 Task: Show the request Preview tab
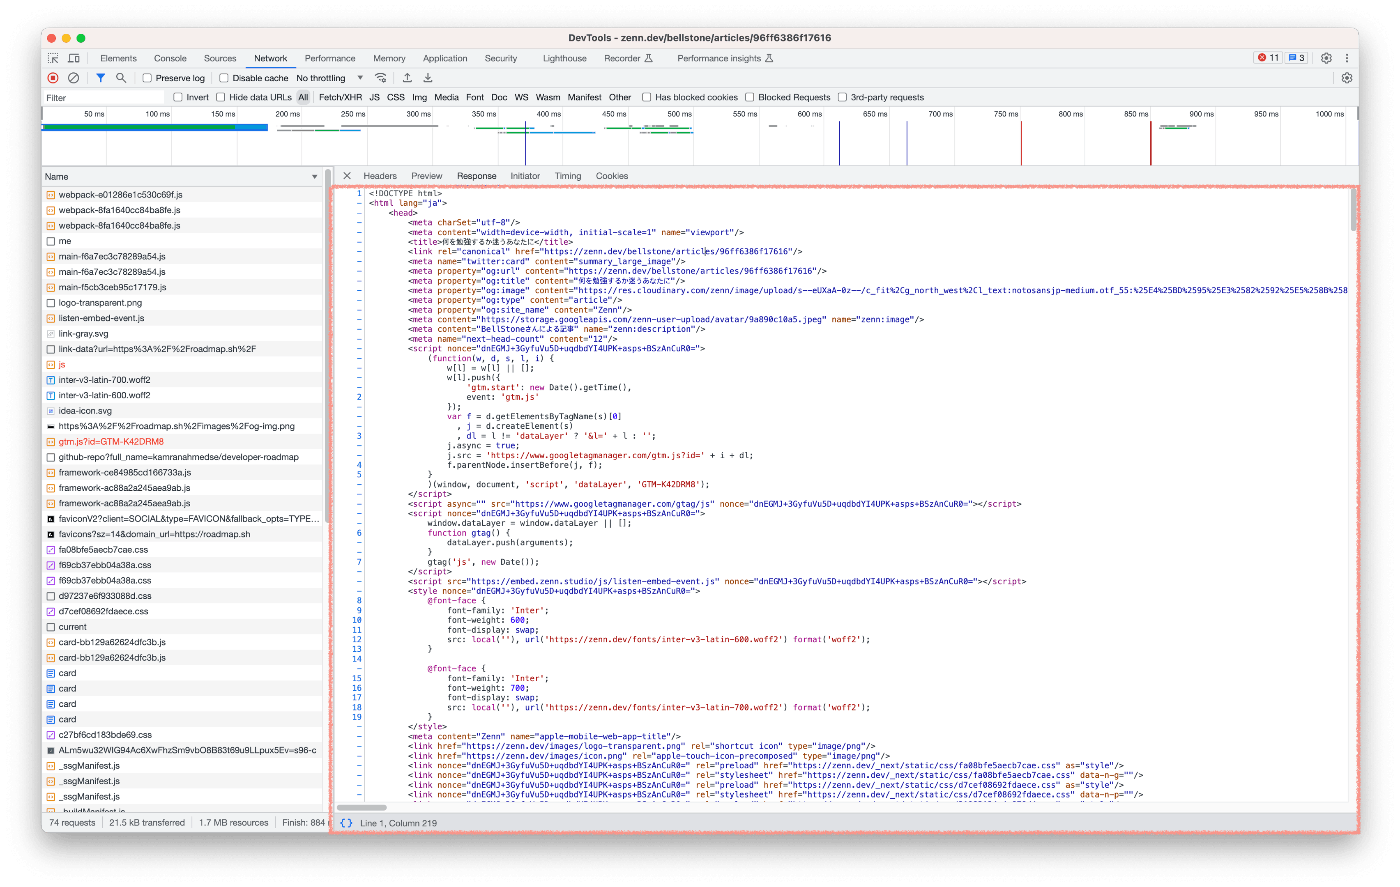coord(427,176)
